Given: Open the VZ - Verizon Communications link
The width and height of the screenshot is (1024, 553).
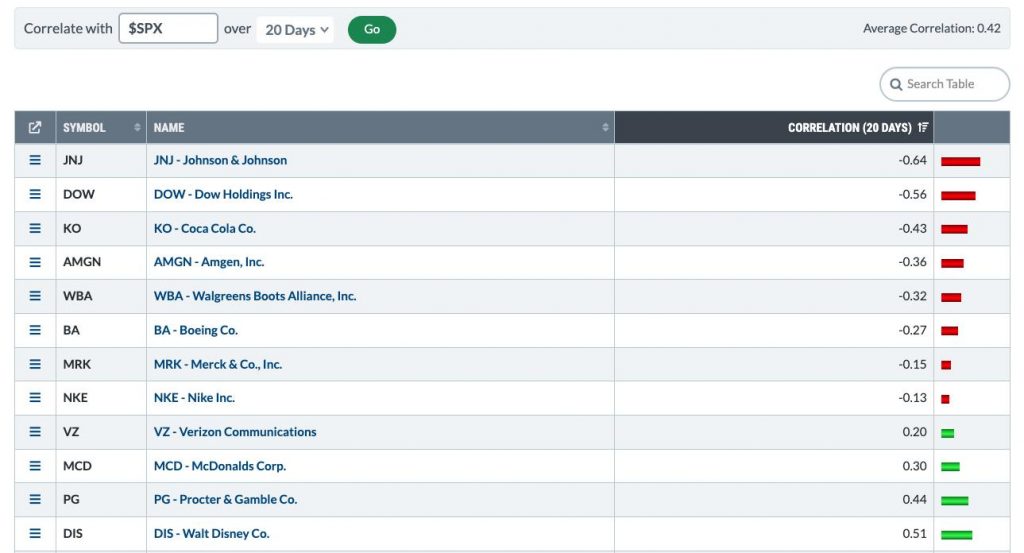Looking at the screenshot, I should pyautogui.click(x=234, y=432).
